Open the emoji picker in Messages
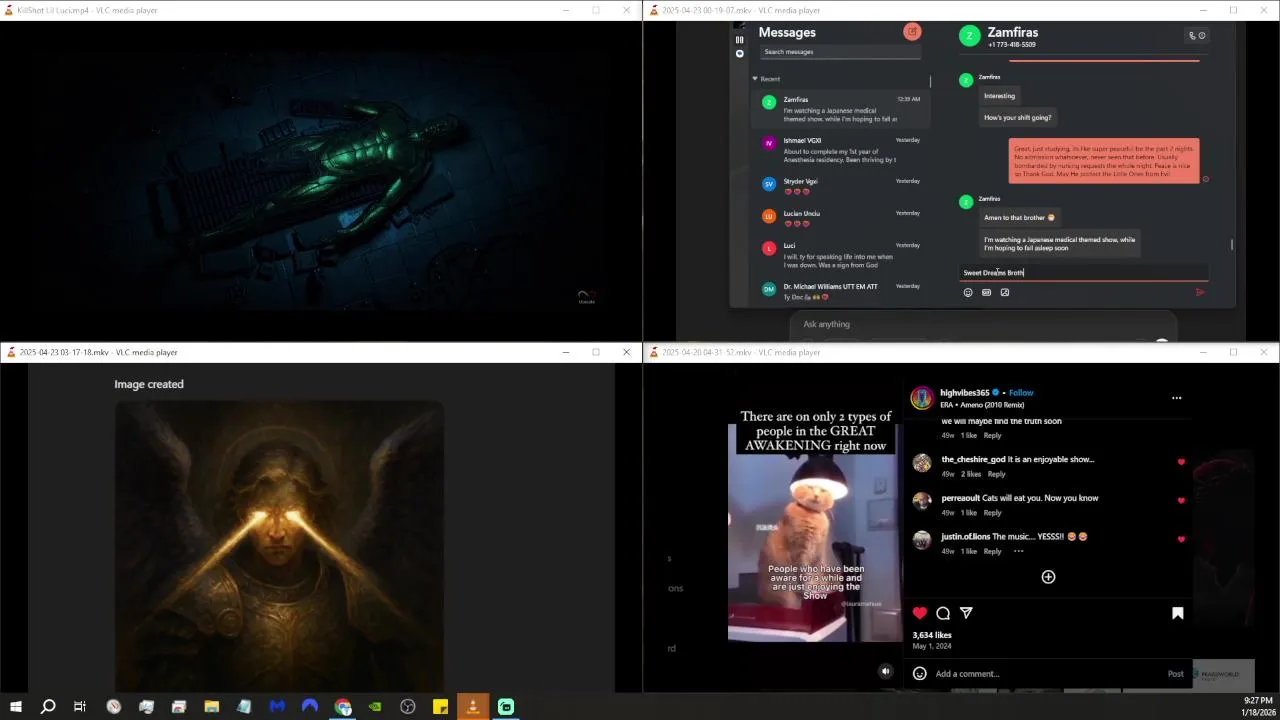 click(x=967, y=292)
